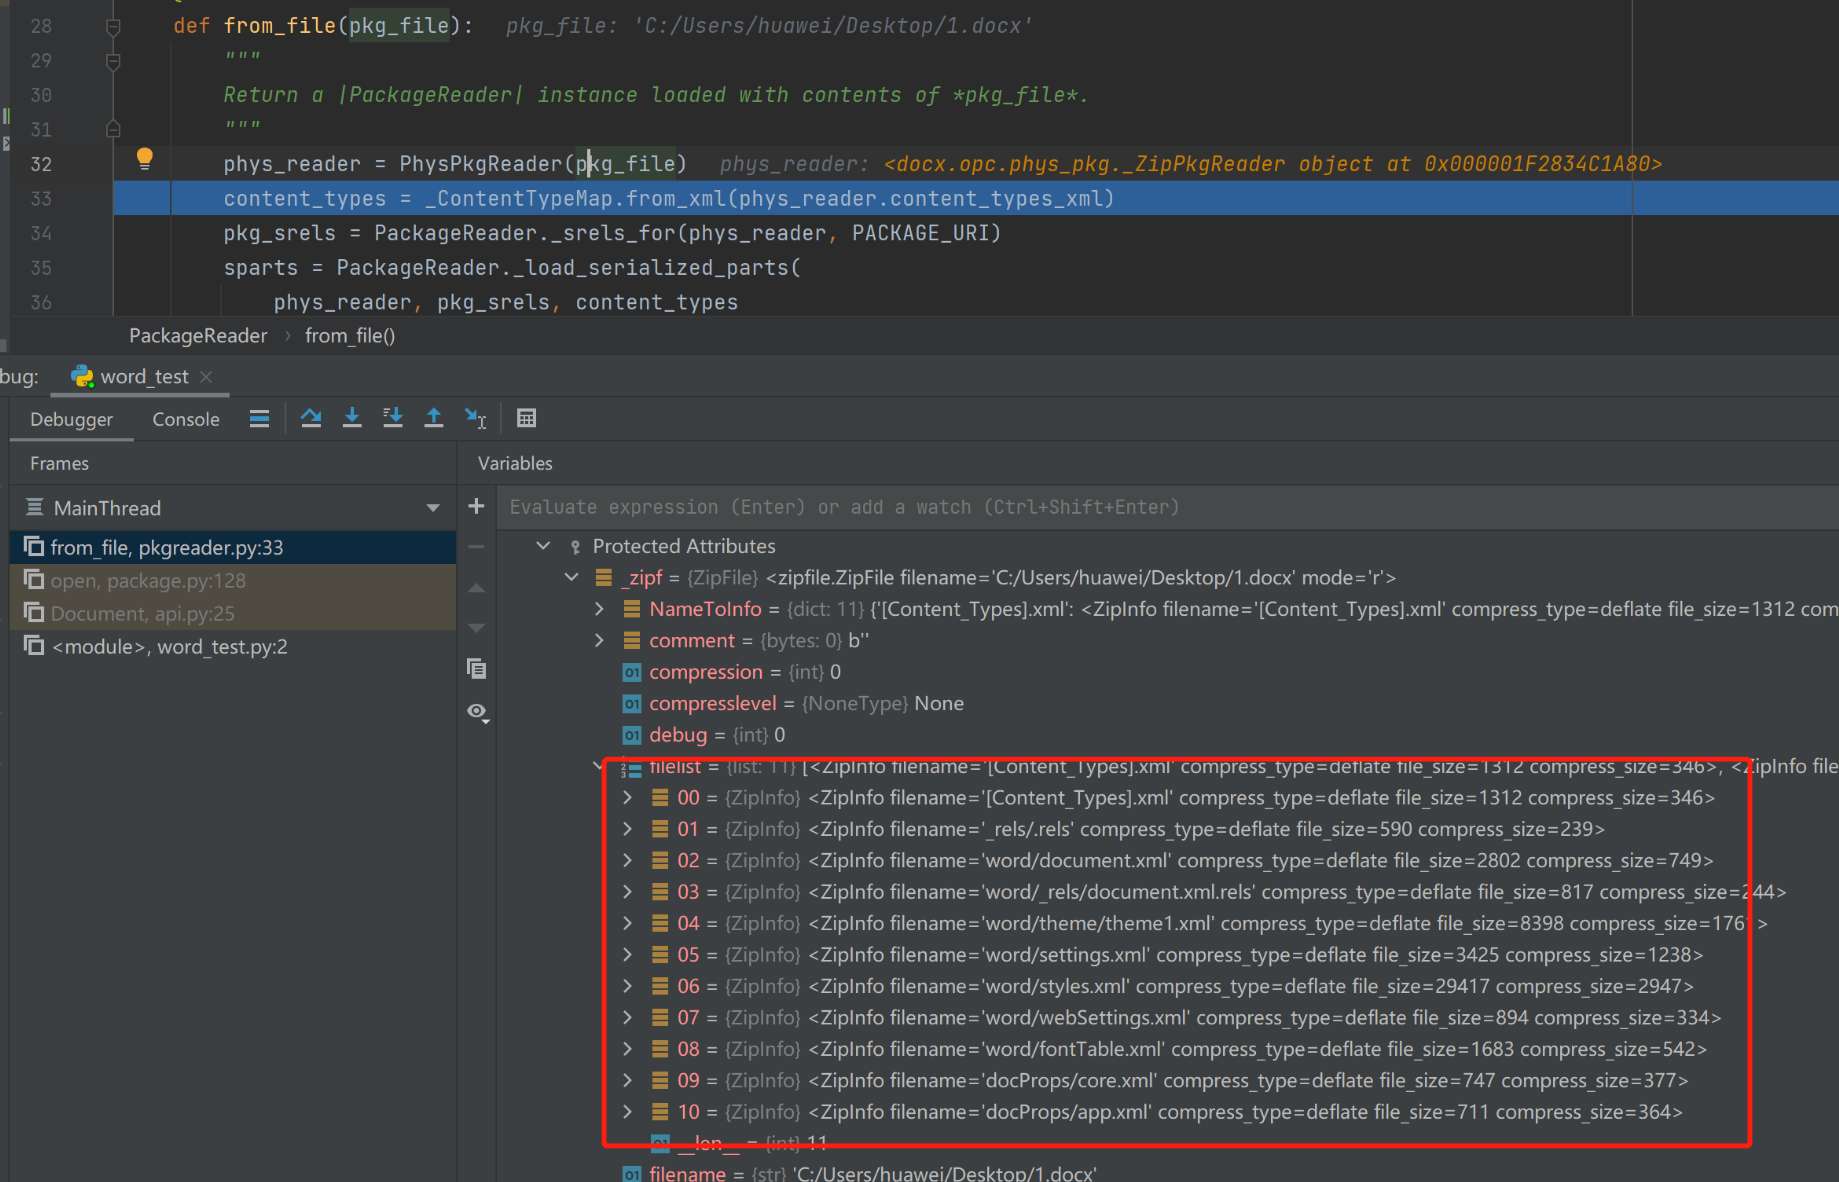Click the move watch down arrow
The width and height of the screenshot is (1839, 1182).
pyautogui.click(x=477, y=628)
